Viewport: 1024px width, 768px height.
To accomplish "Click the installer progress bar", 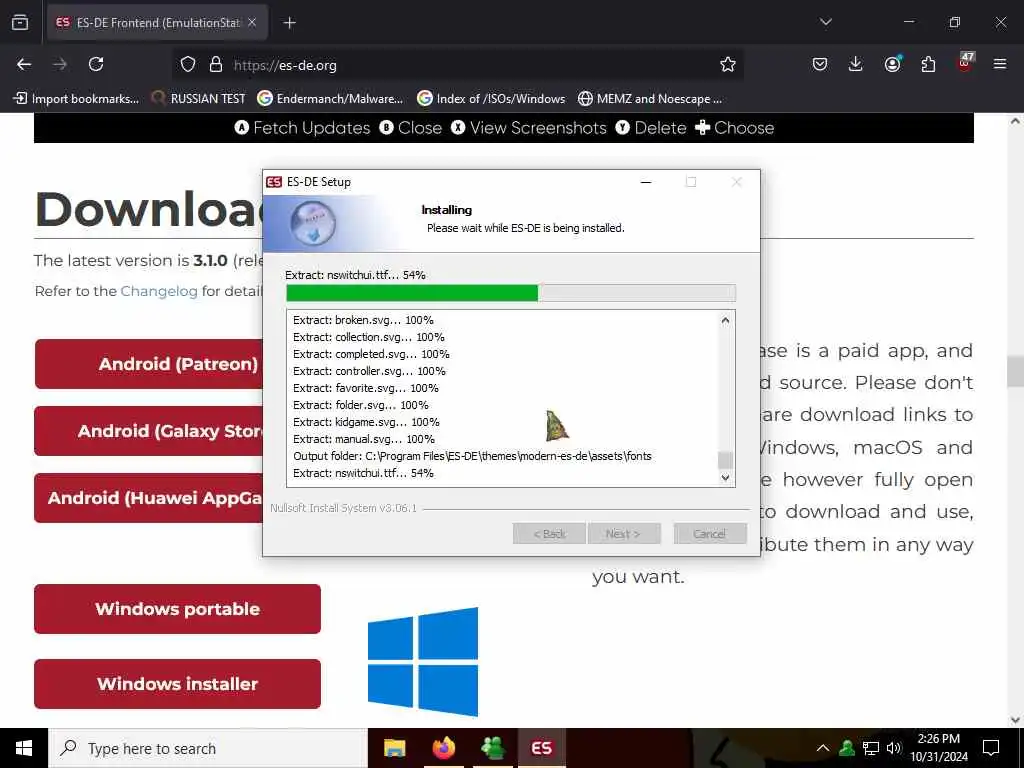I will point(511,293).
